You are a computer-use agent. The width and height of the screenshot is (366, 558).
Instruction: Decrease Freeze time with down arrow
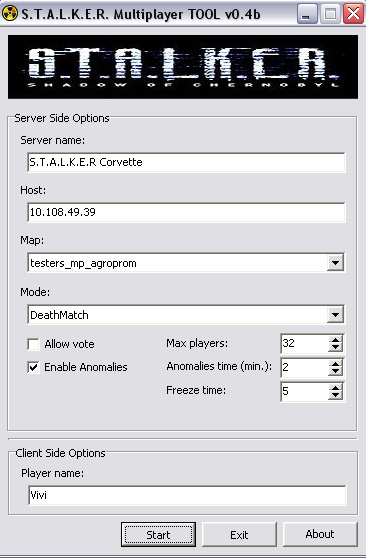[335, 396]
